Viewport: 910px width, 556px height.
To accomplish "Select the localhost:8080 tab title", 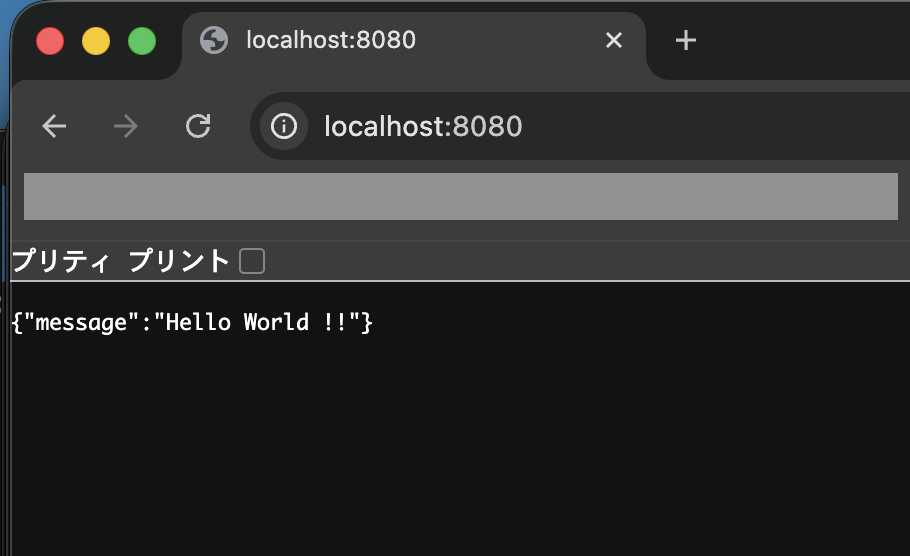I will 331,40.
